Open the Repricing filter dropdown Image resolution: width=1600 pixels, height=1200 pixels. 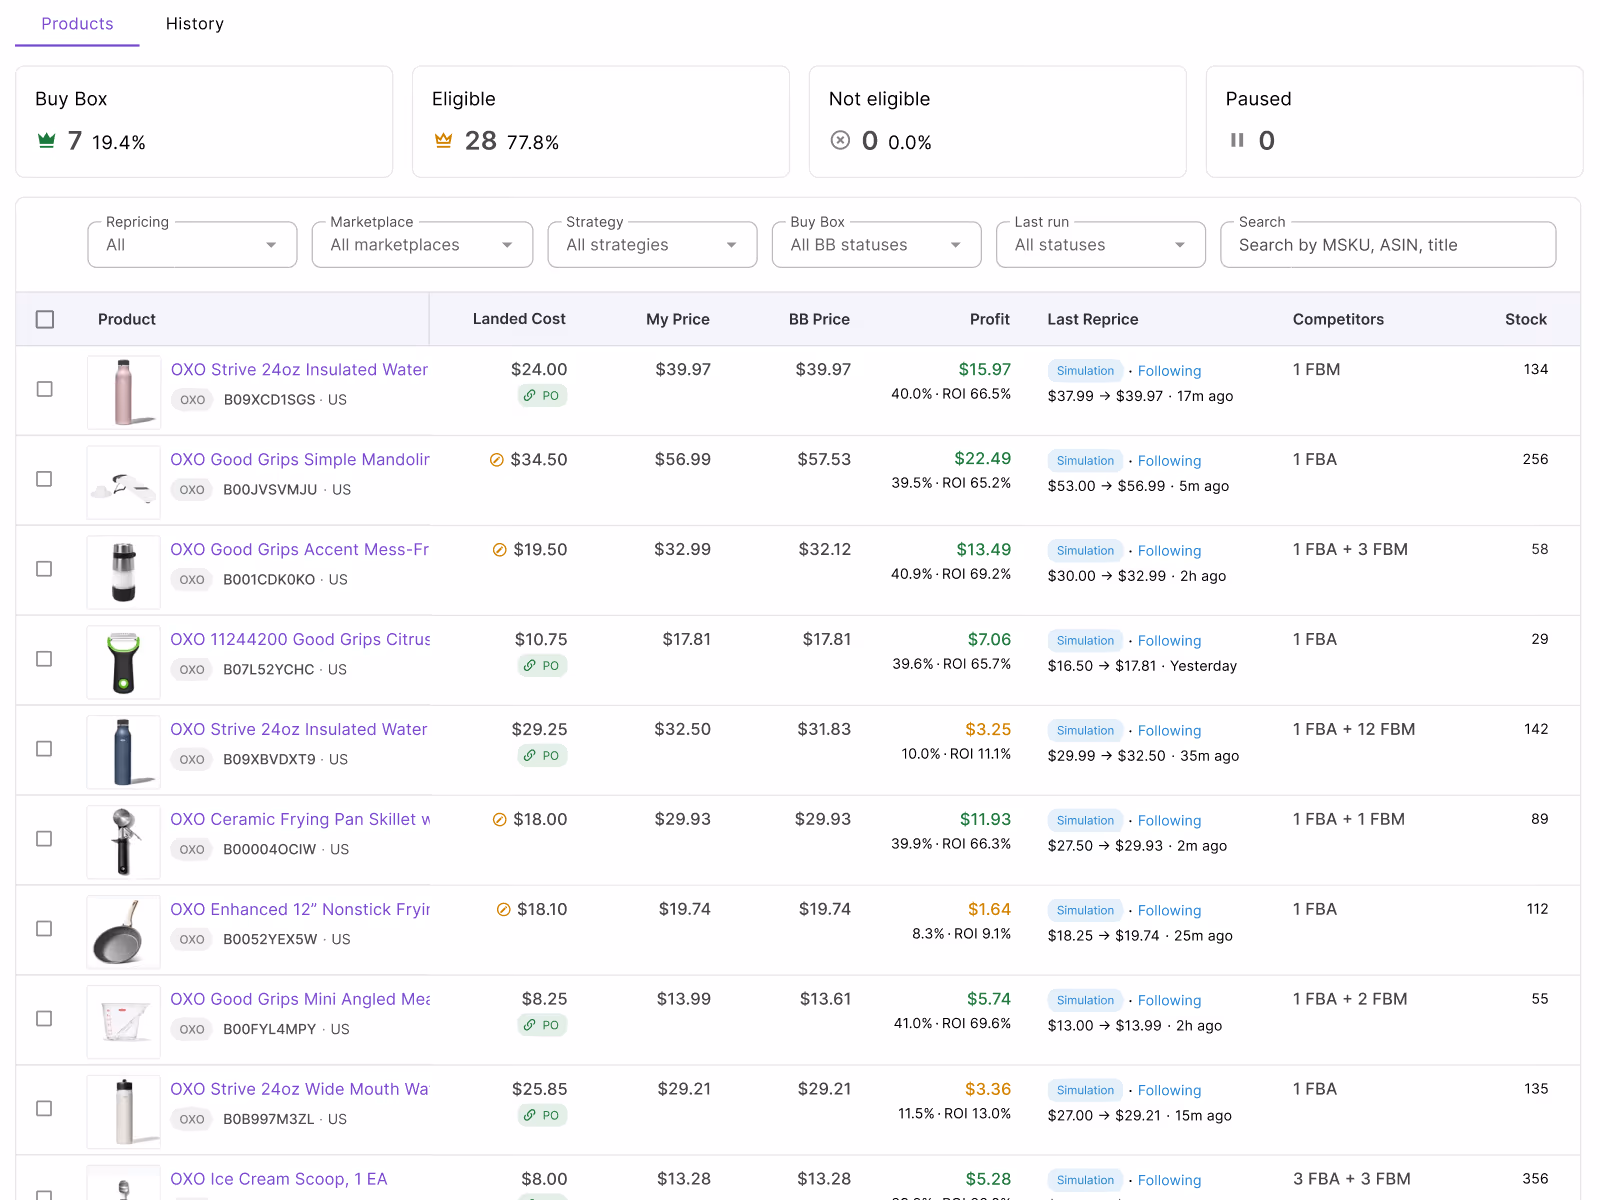pyautogui.click(x=193, y=245)
